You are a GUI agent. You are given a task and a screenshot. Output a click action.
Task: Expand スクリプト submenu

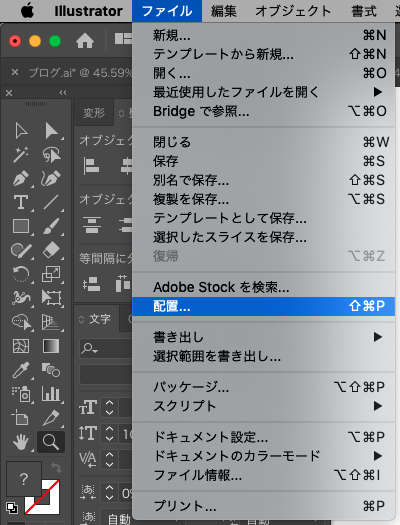[x=263, y=406]
